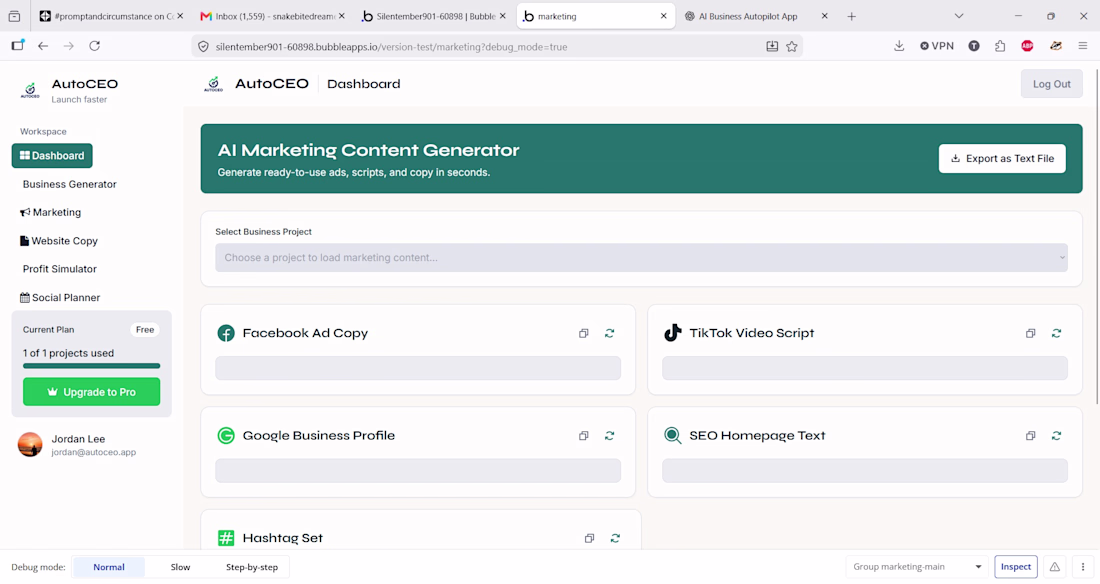This screenshot has width=1100, height=584.
Task: Open the Select Business Project dropdown
Action: click(641, 258)
